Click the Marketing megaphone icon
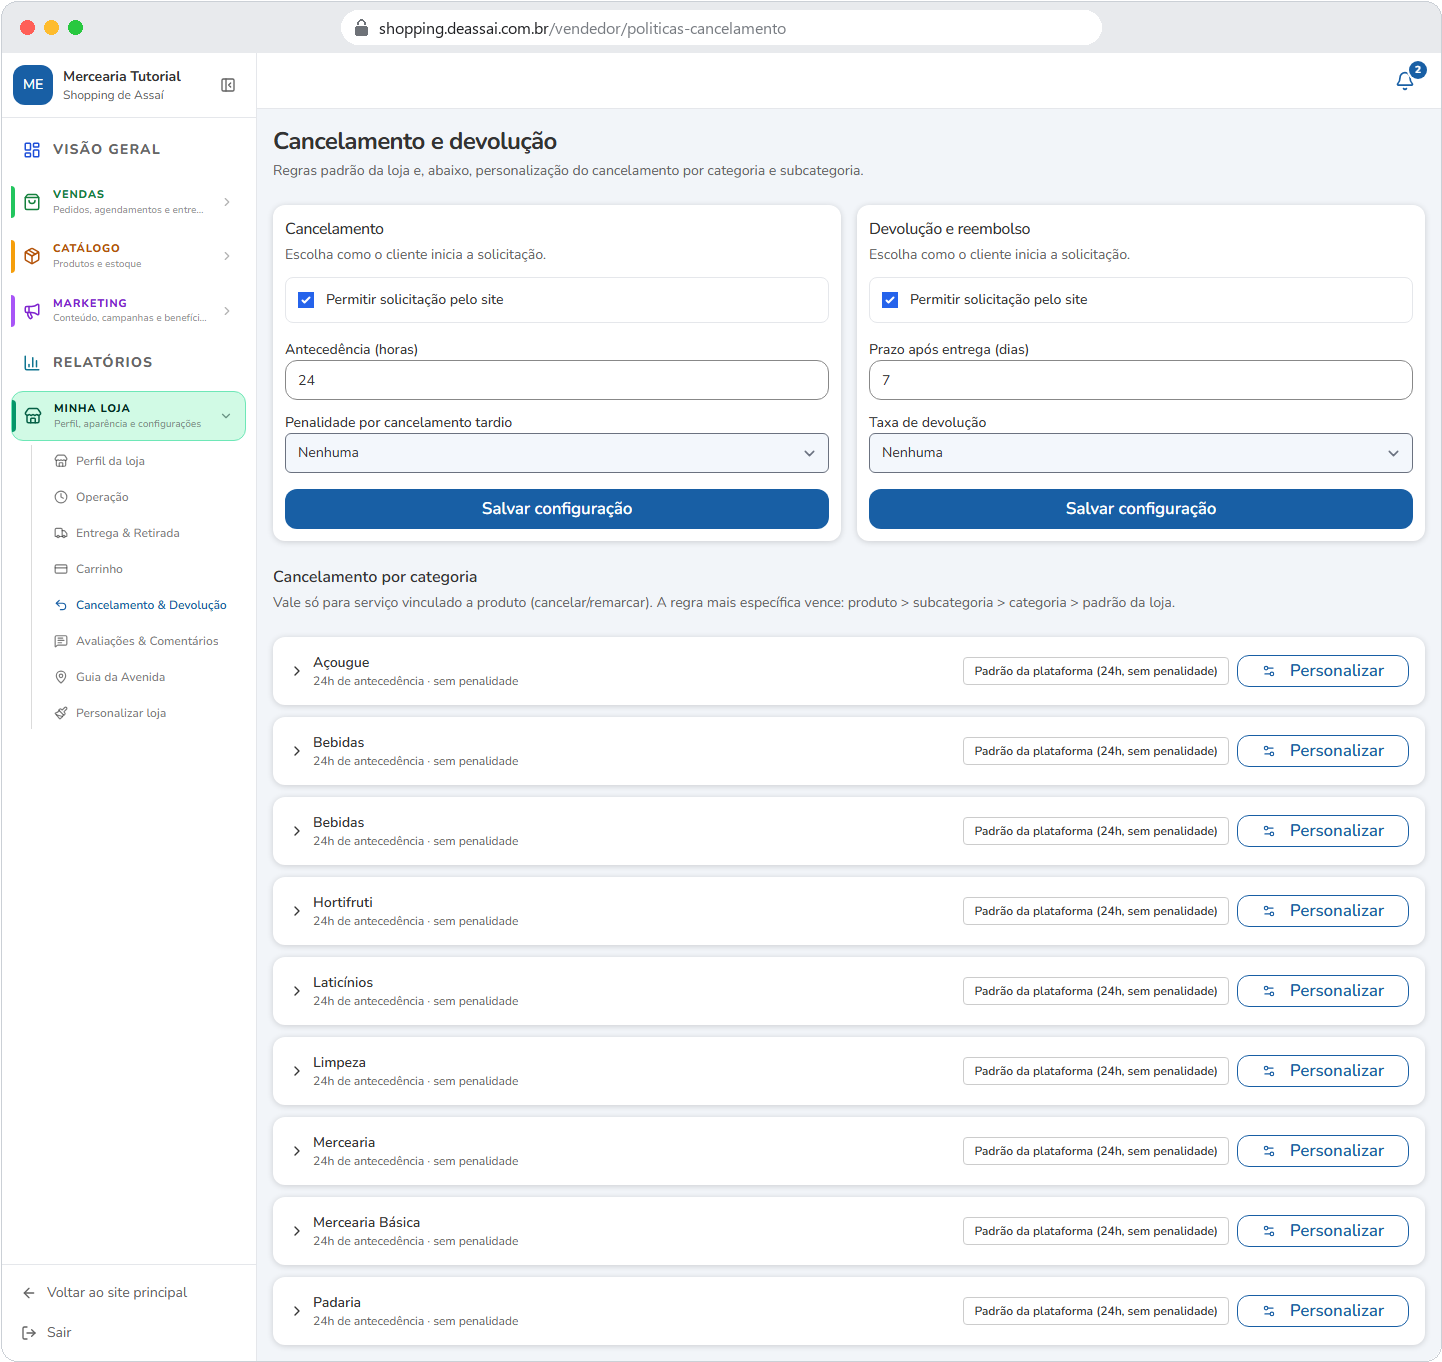This screenshot has width=1442, height=1362. (x=32, y=310)
